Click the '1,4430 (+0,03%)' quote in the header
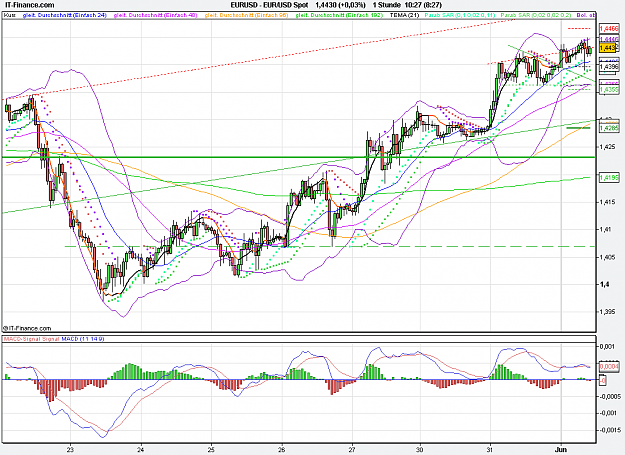 pyautogui.click(x=340, y=5)
